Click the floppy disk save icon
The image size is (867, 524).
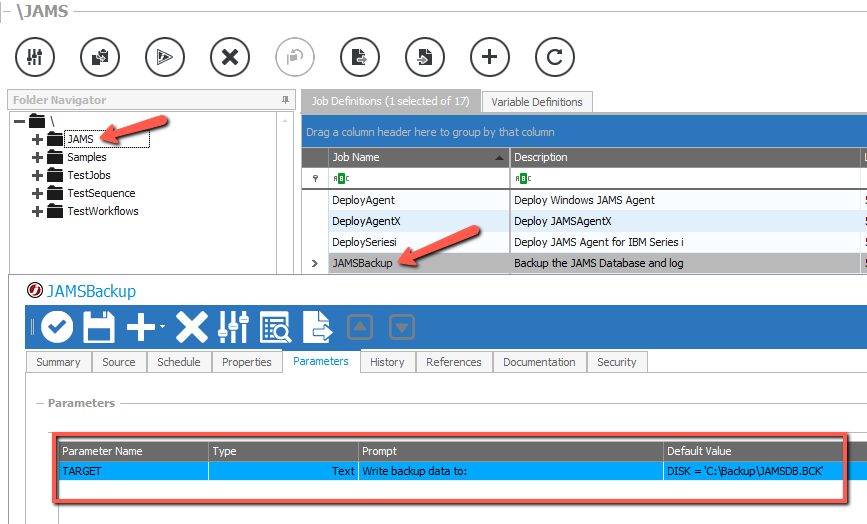(99, 327)
